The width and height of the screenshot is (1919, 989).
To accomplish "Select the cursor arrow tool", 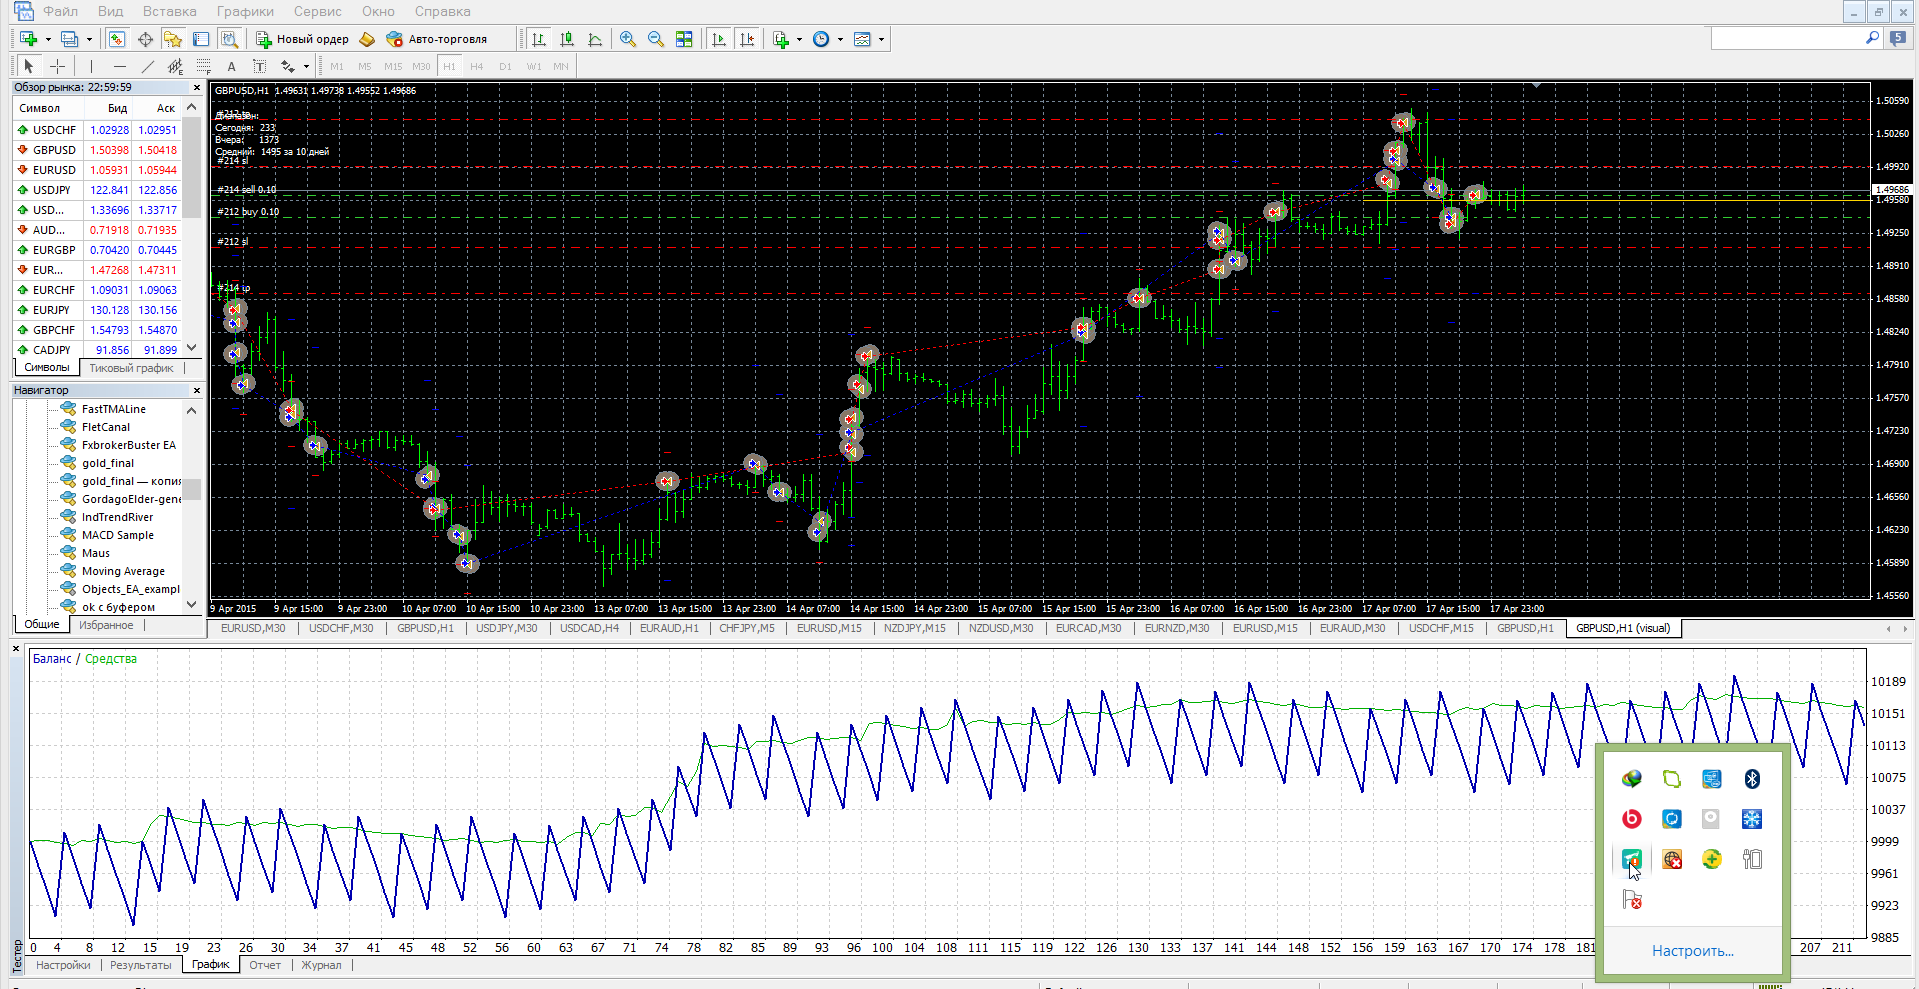I will 29,66.
